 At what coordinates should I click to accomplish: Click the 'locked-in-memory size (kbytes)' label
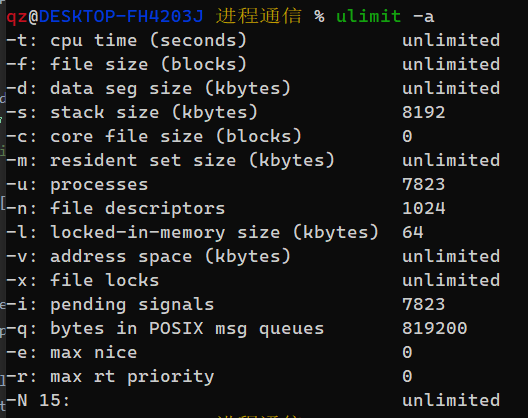(214, 233)
